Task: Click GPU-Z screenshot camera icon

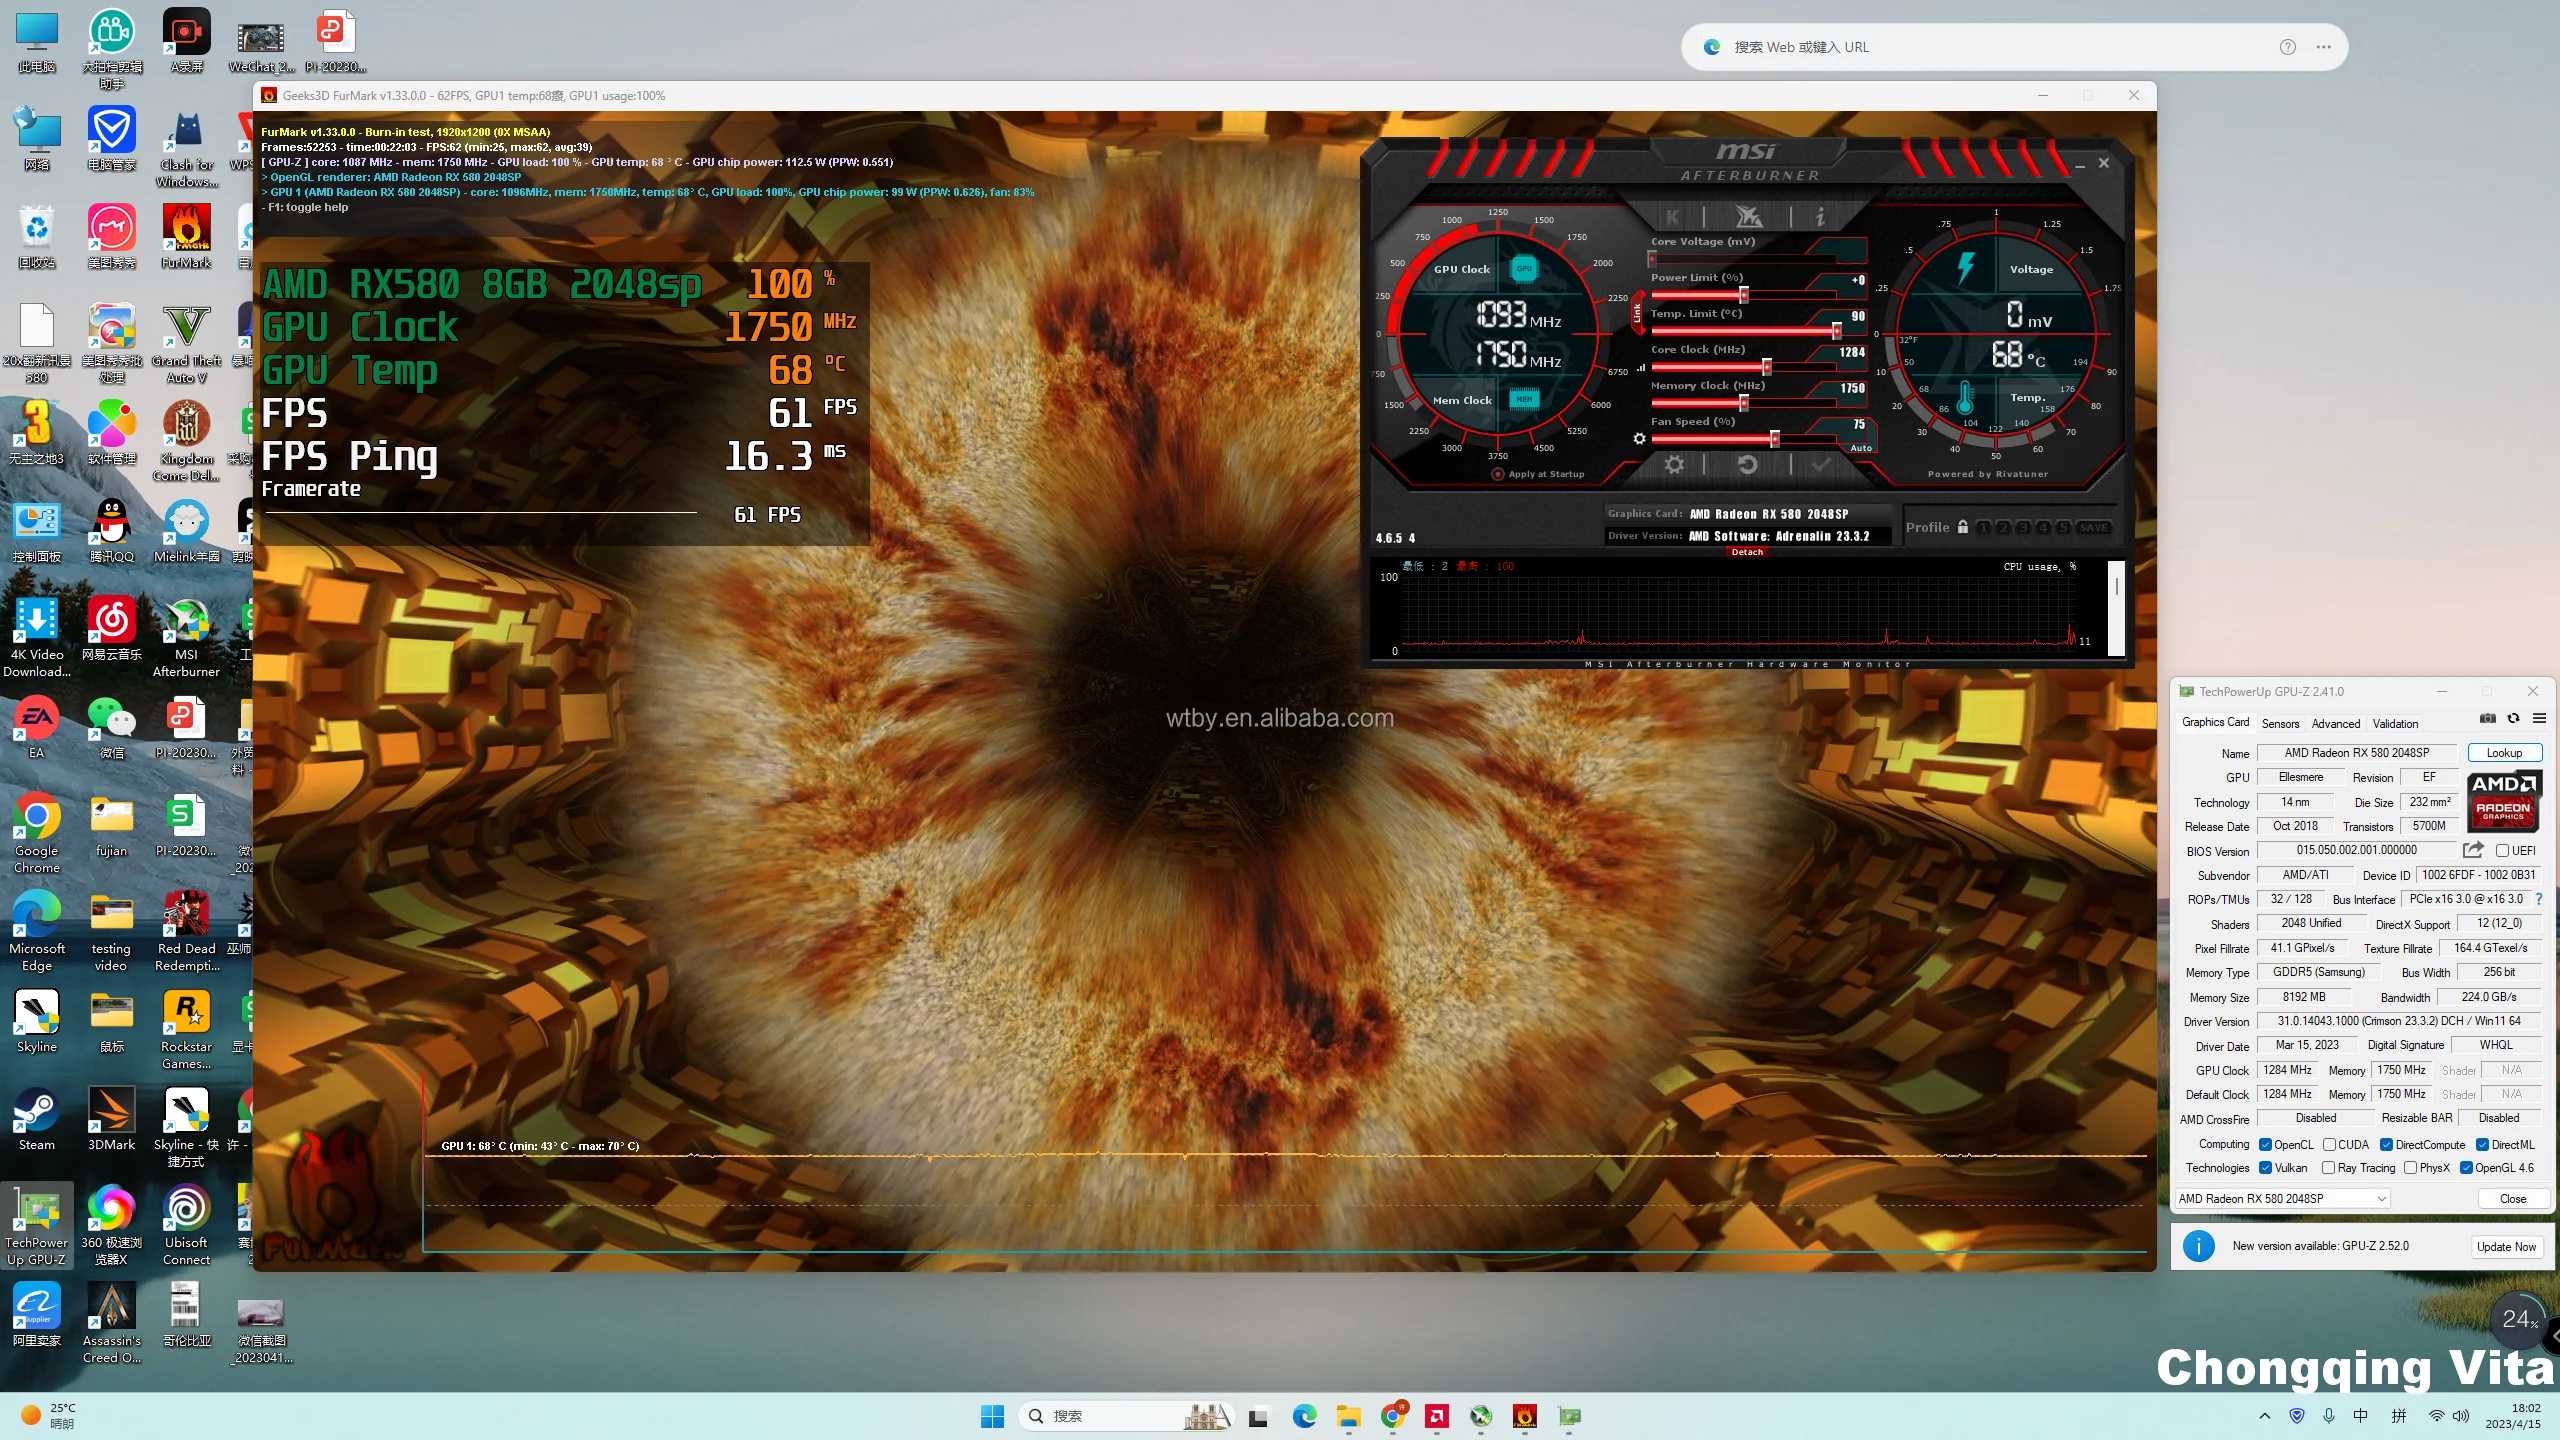Action: coord(2488,719)
